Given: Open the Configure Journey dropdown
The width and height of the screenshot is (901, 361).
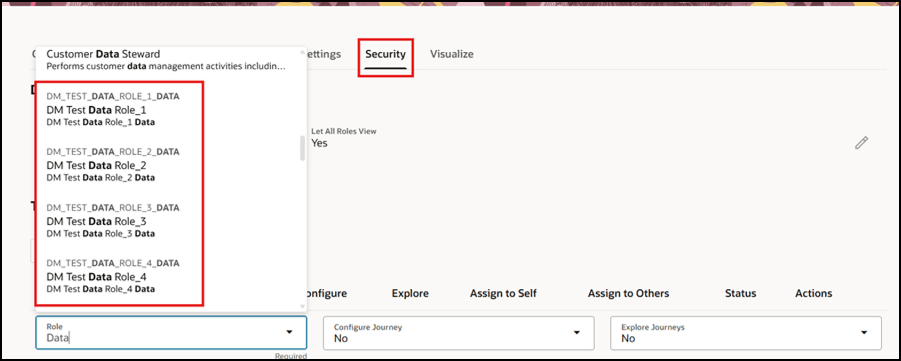Looking at the screenshot, I should [459, 333].
